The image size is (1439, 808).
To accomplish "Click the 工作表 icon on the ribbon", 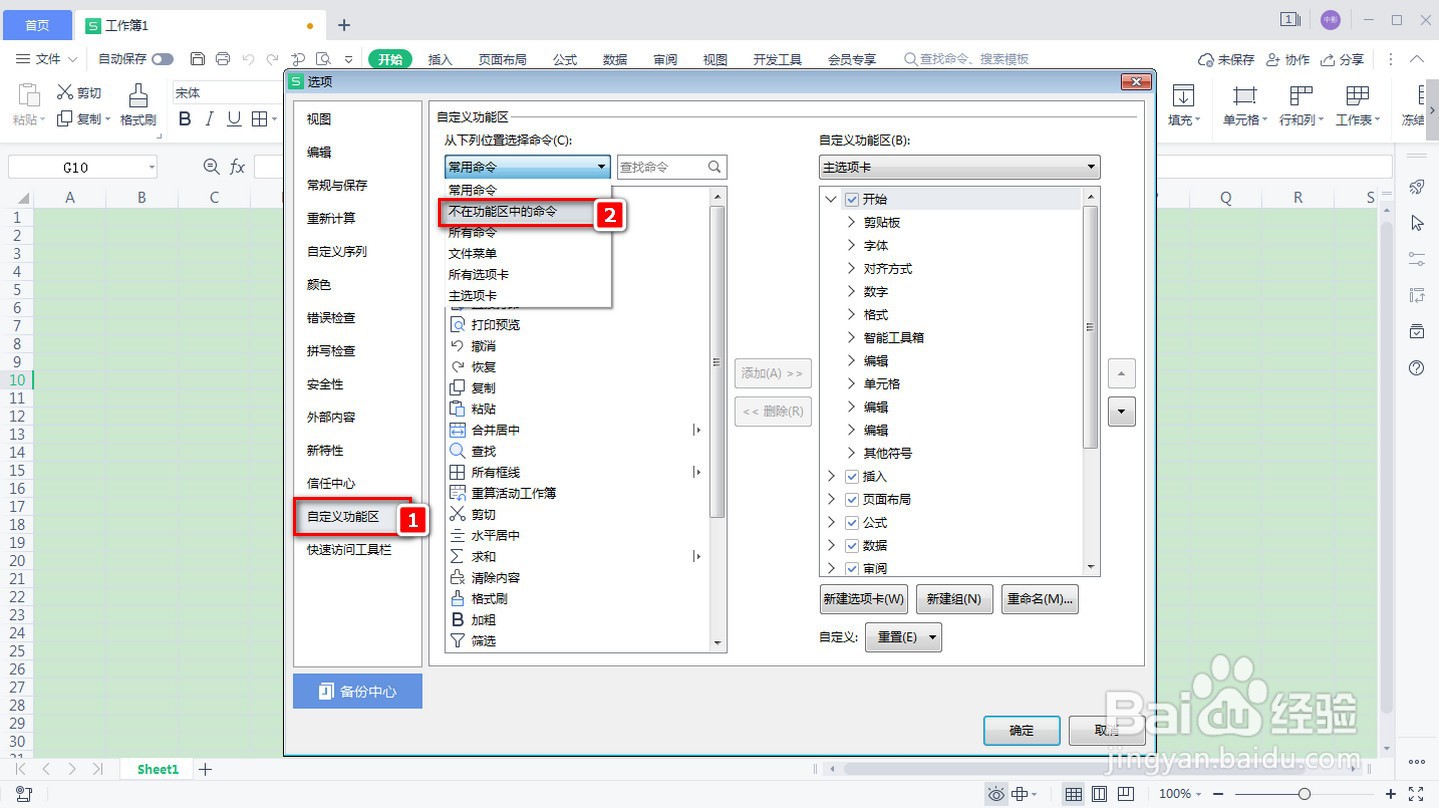I will pyautogui.click(x=1356, y=100).
